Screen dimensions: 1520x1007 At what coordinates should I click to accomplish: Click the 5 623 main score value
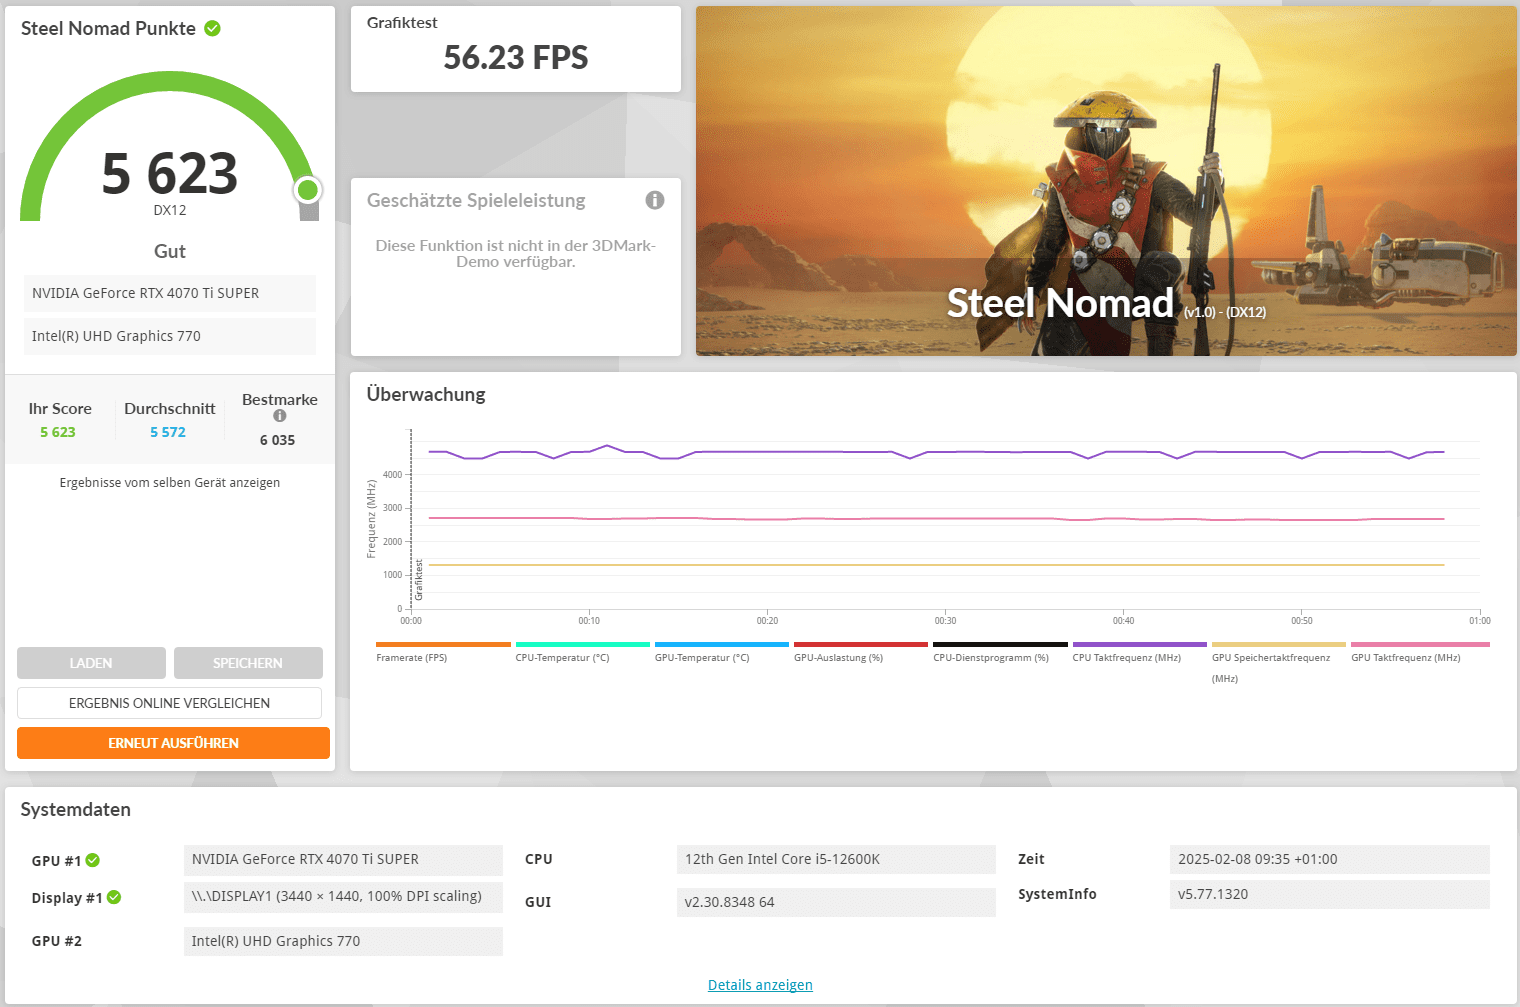click(x=170, y=173)
